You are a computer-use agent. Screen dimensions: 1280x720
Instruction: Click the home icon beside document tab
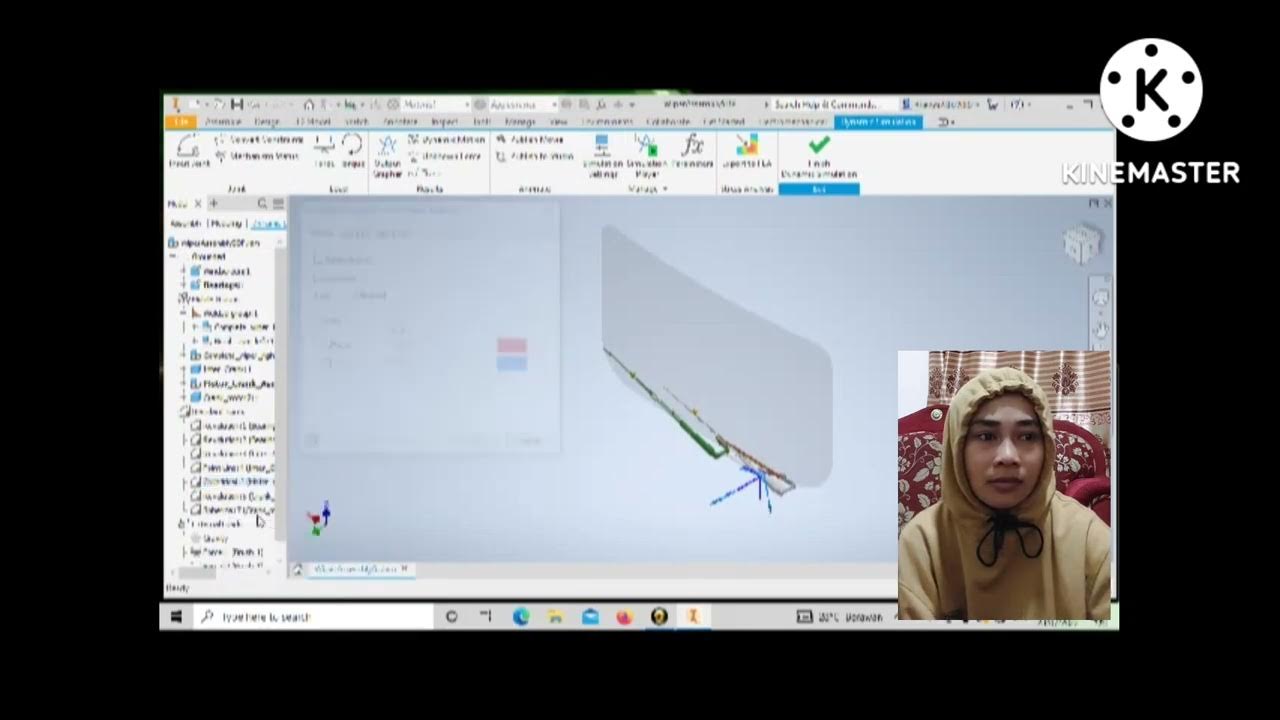tap(297, 569)
